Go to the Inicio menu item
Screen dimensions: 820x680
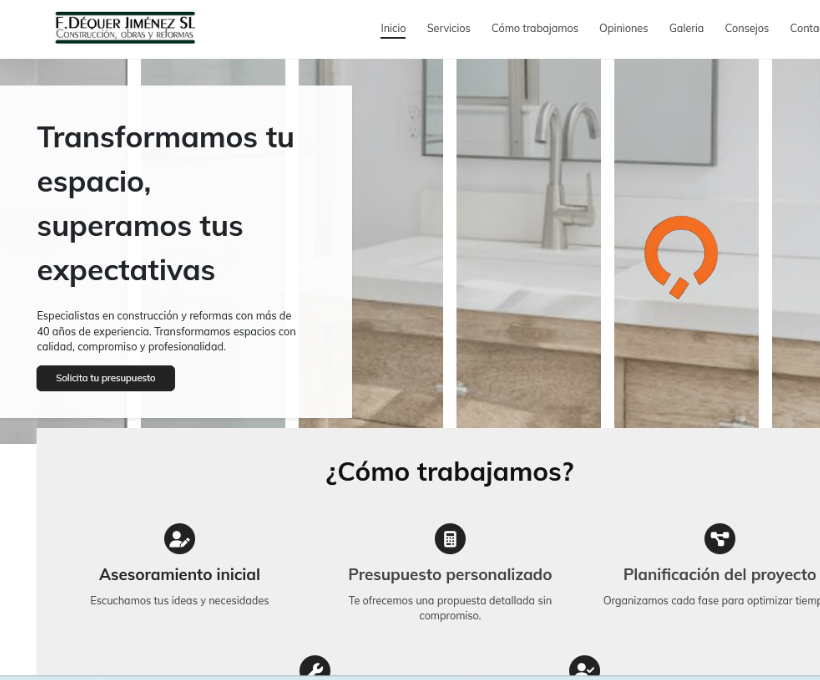pyautogui.click(x=393, y=28)
